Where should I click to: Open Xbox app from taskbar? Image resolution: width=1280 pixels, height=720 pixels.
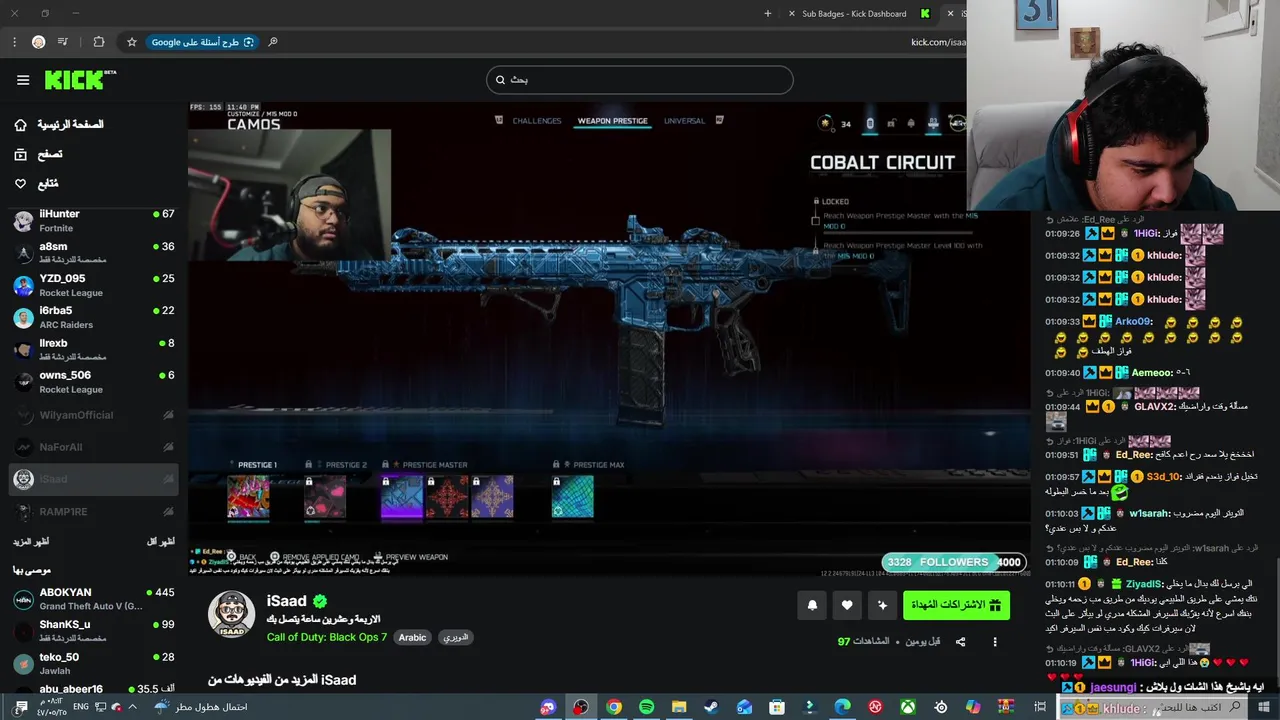click(908, 707)
